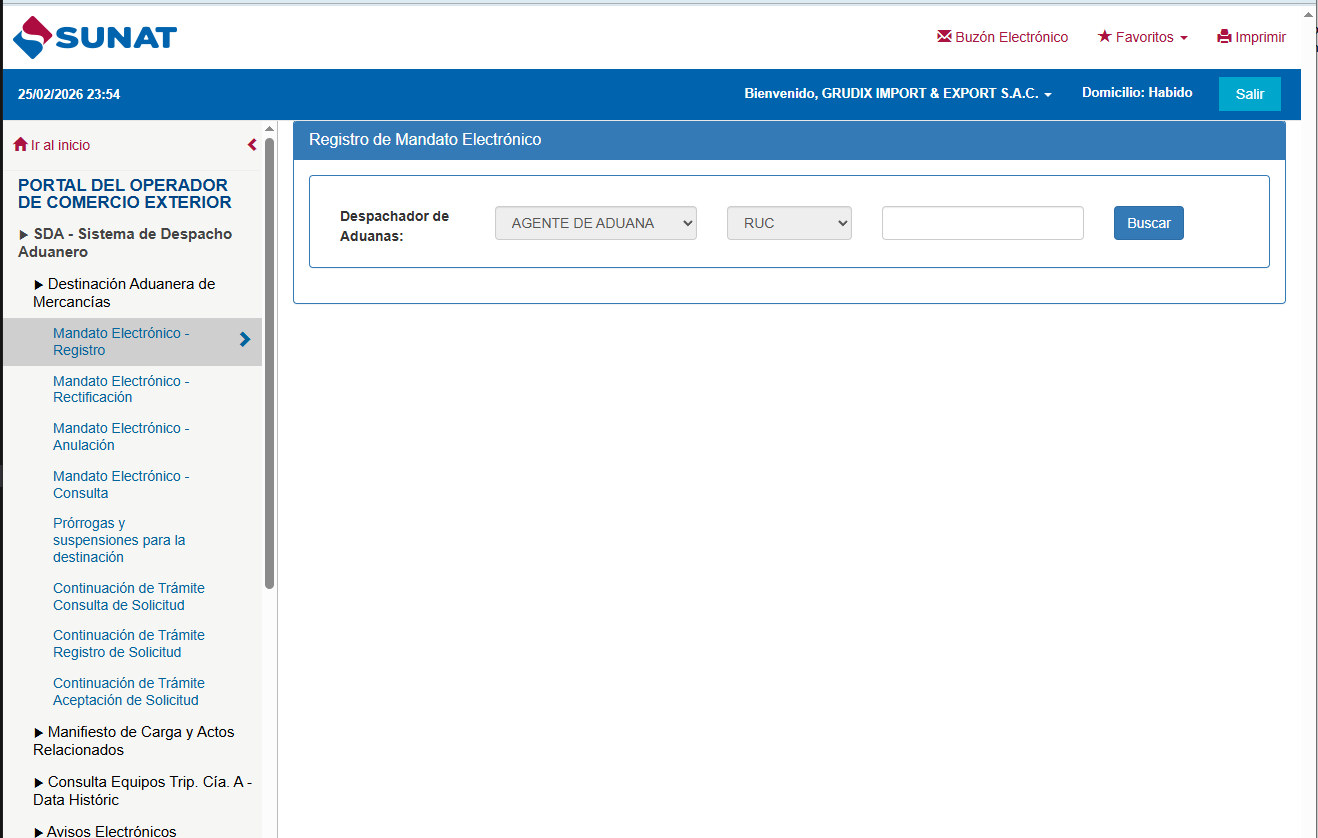1318x838 pixels.
Task: Click blue chevron beside Mandato Registro
Action: (x=245, y=340)
